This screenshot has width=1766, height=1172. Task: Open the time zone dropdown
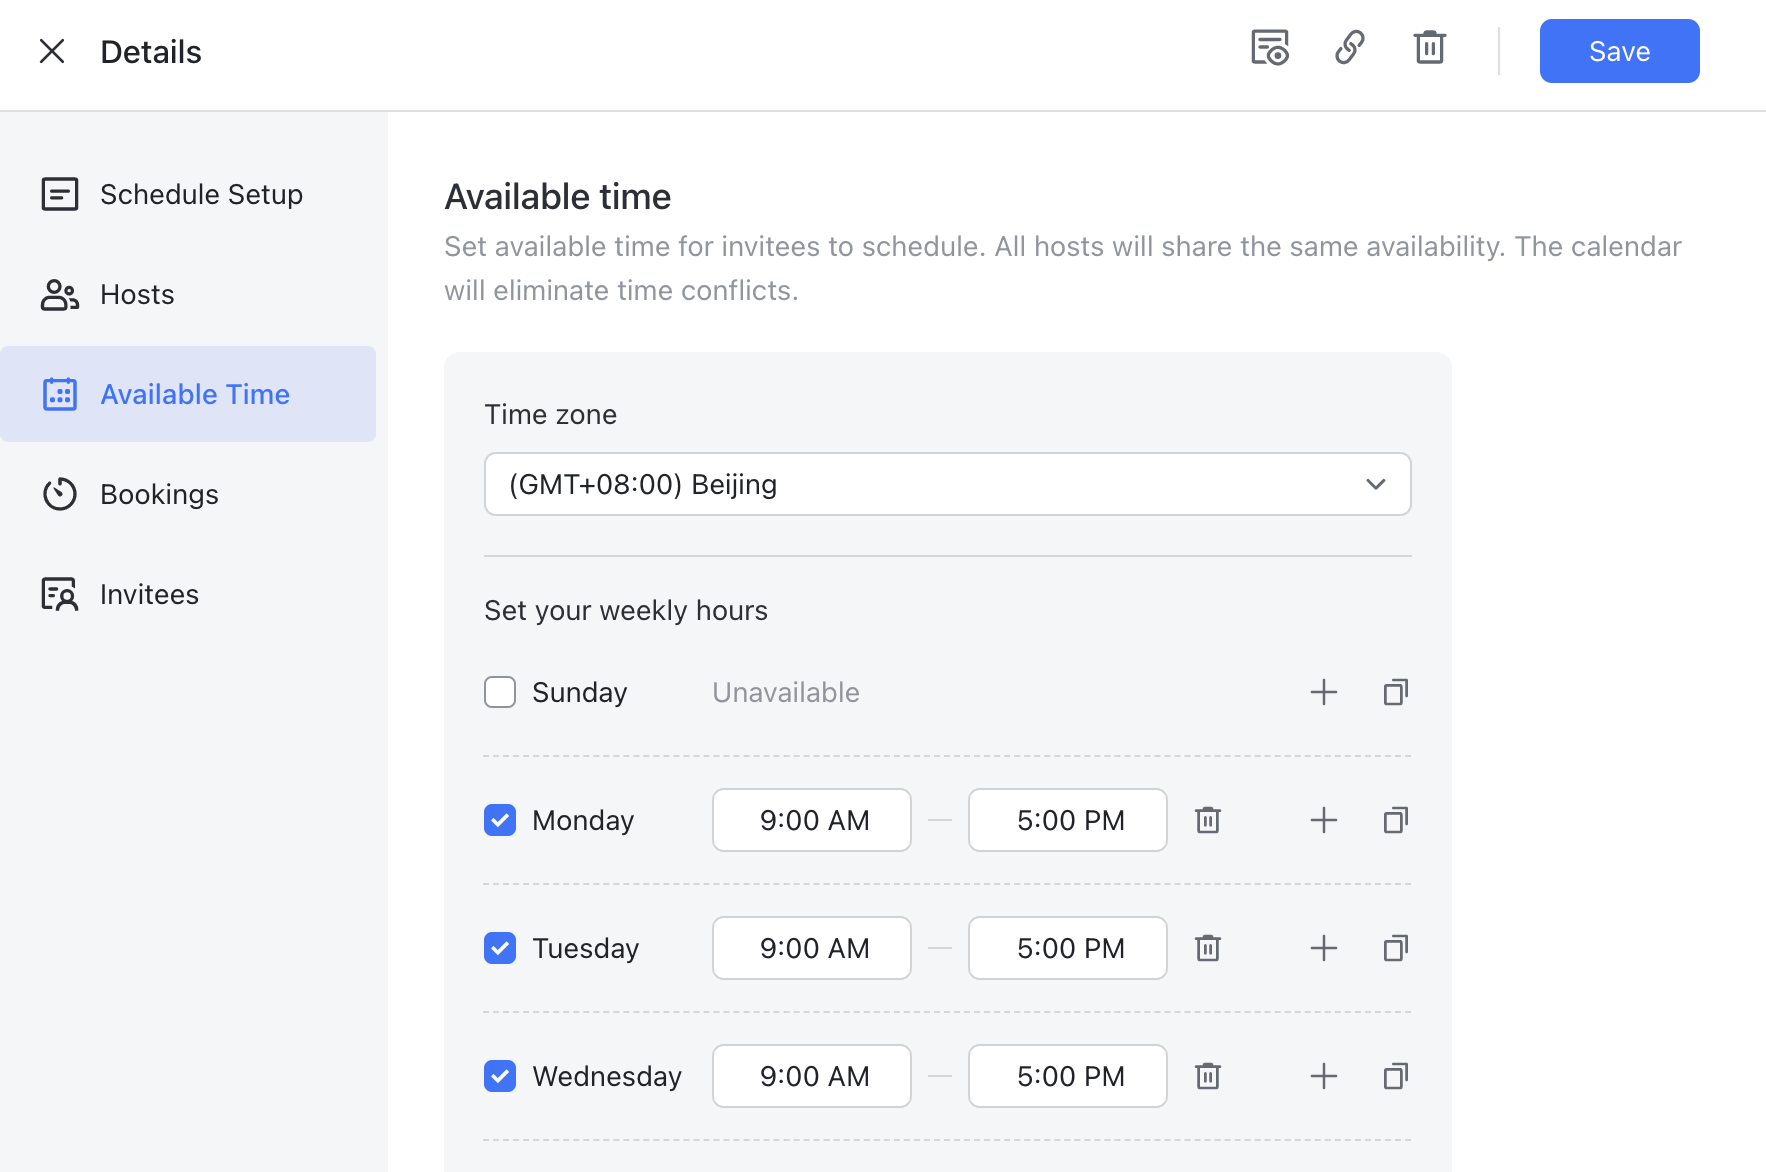tap(947, 484)
